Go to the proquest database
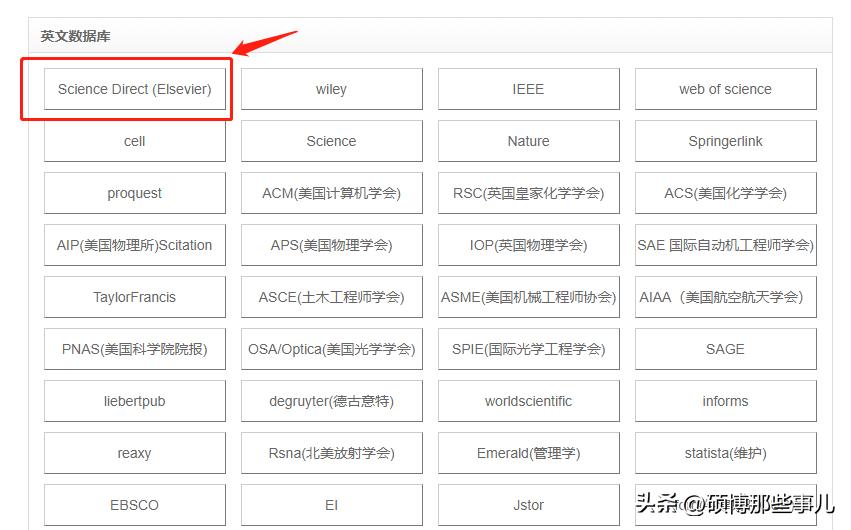The height and width of the screenshot is (530, 851). click(x=135, y=193)
